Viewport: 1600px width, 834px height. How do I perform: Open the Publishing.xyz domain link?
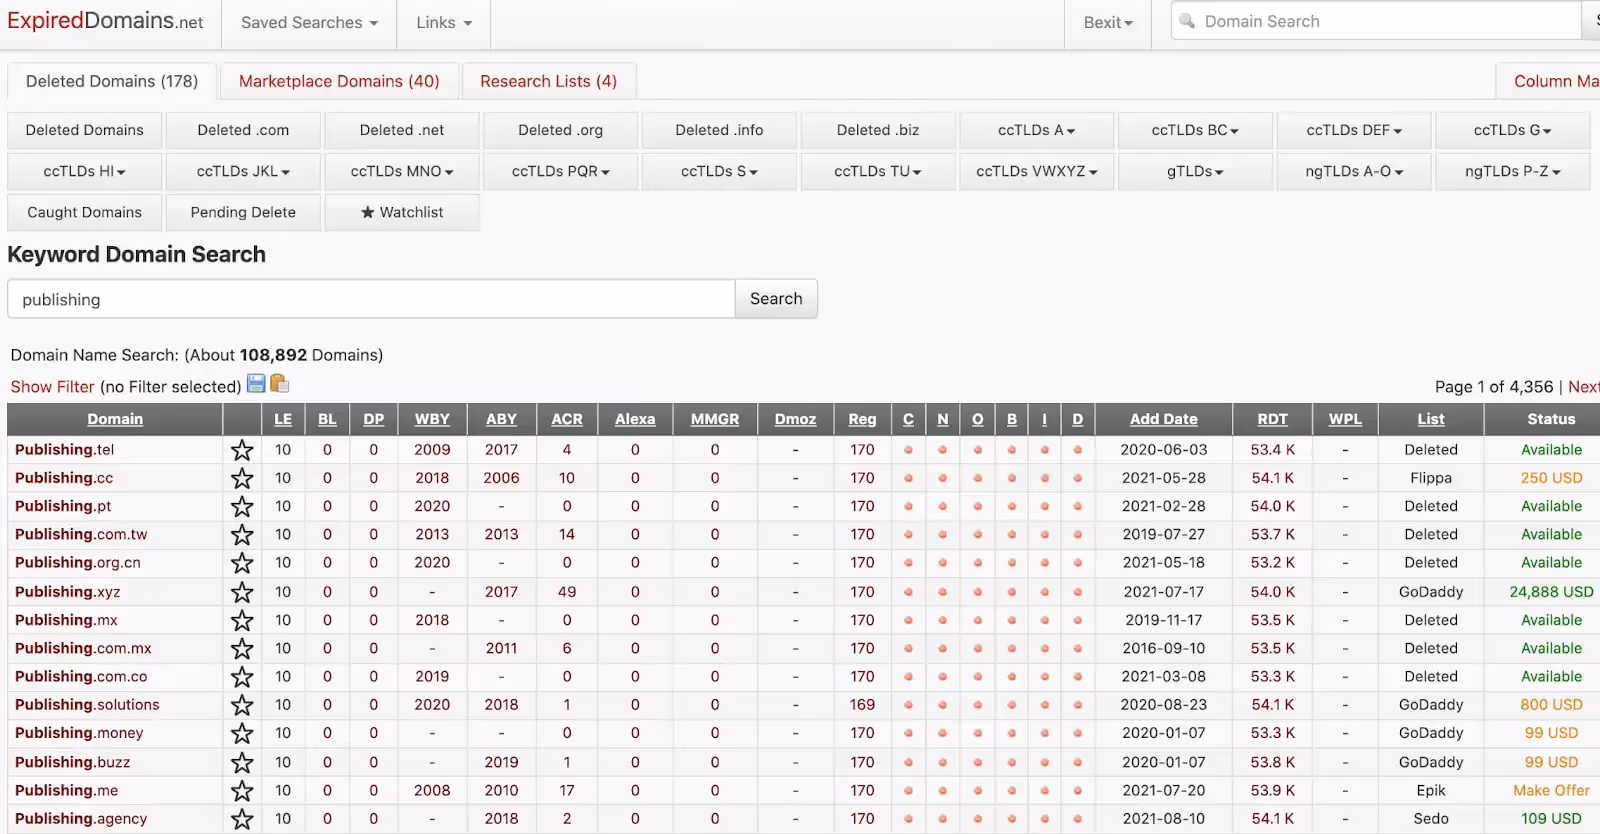tap(67, 592)
